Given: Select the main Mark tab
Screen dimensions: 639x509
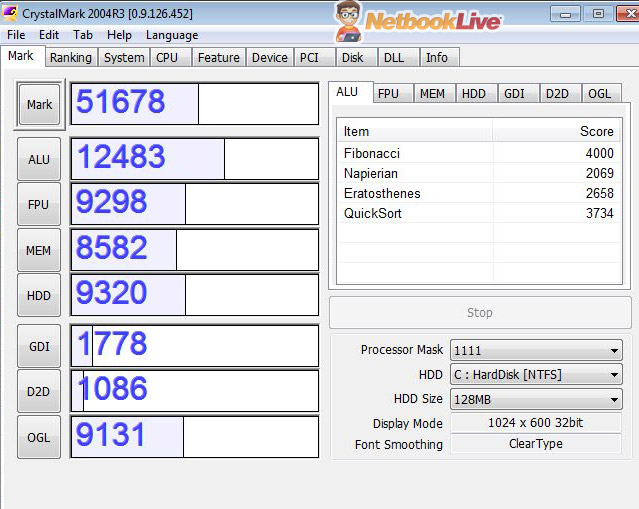Looking at the screenshot, I should click(21, 56).
